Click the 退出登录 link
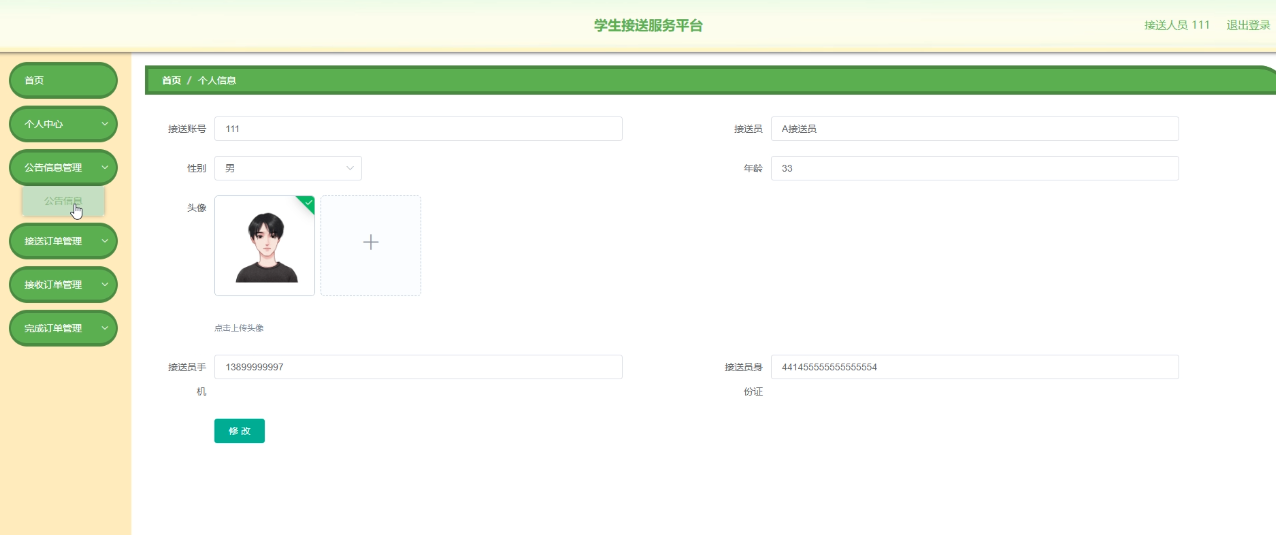The image size is (1276, 535). (x=1248, y=25)
